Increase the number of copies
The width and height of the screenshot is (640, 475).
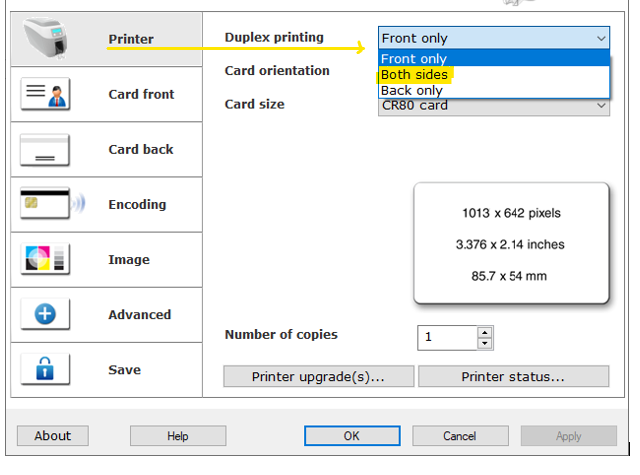pyautogui.click(x=485, y=331)
